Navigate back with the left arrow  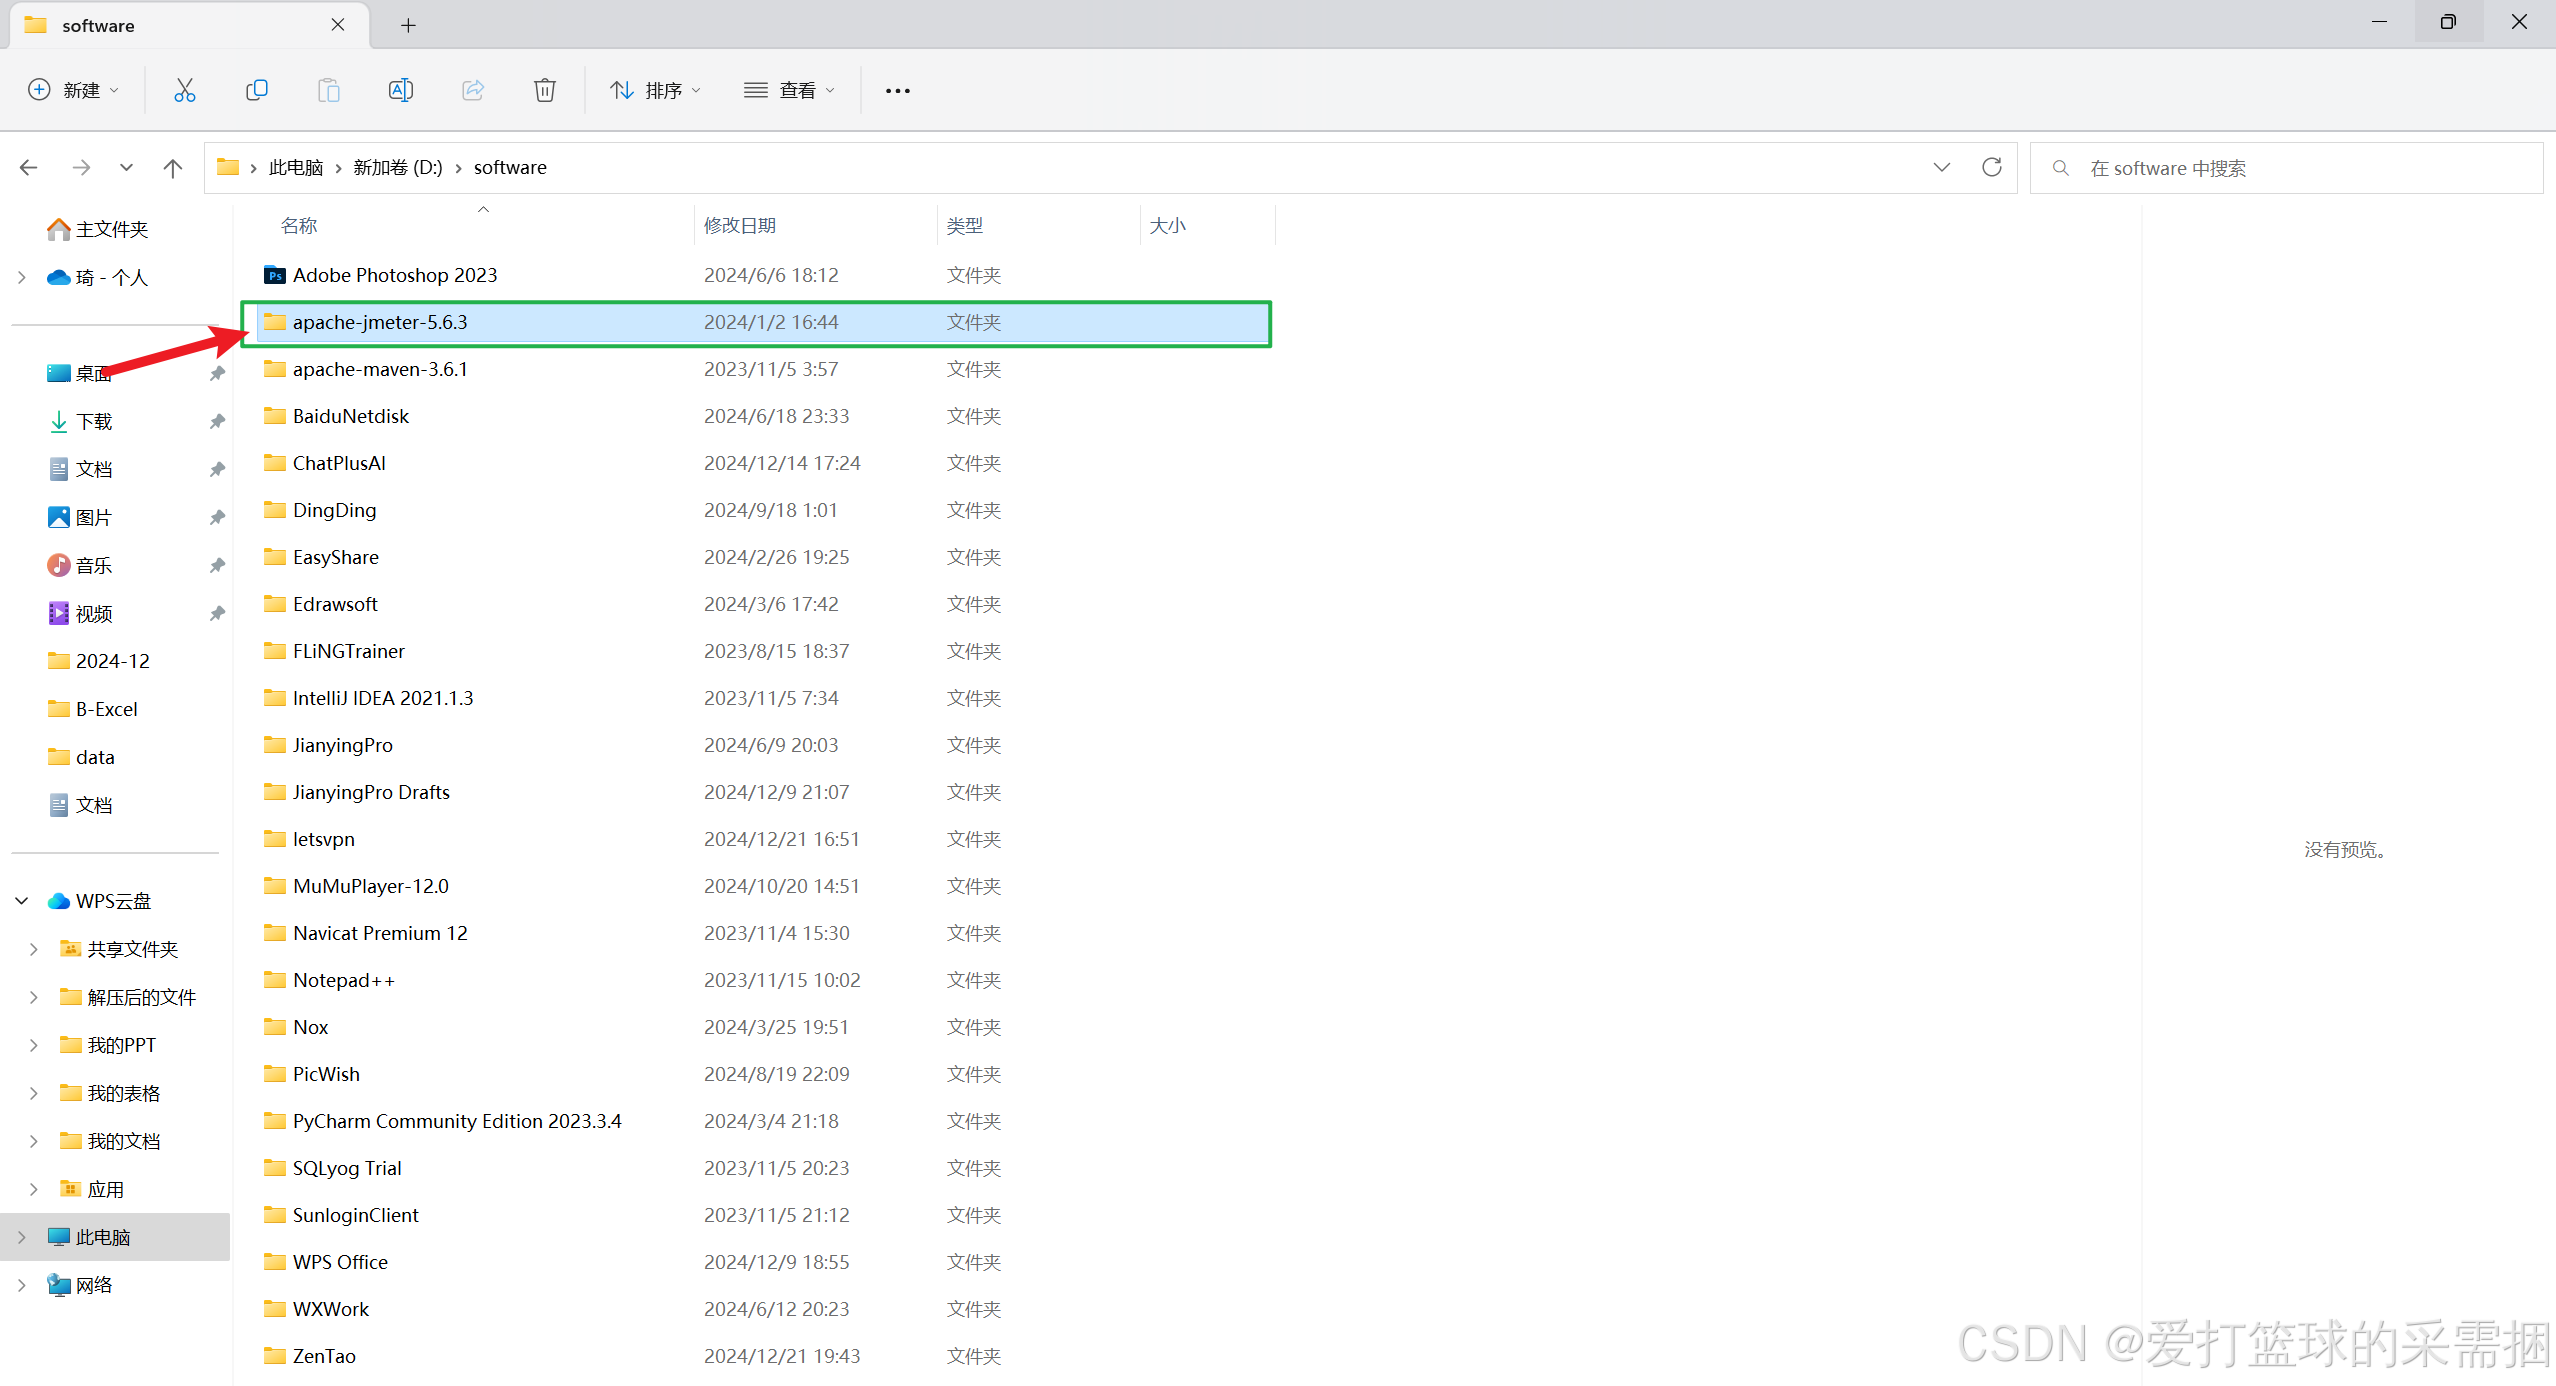(x=29, y=167)
